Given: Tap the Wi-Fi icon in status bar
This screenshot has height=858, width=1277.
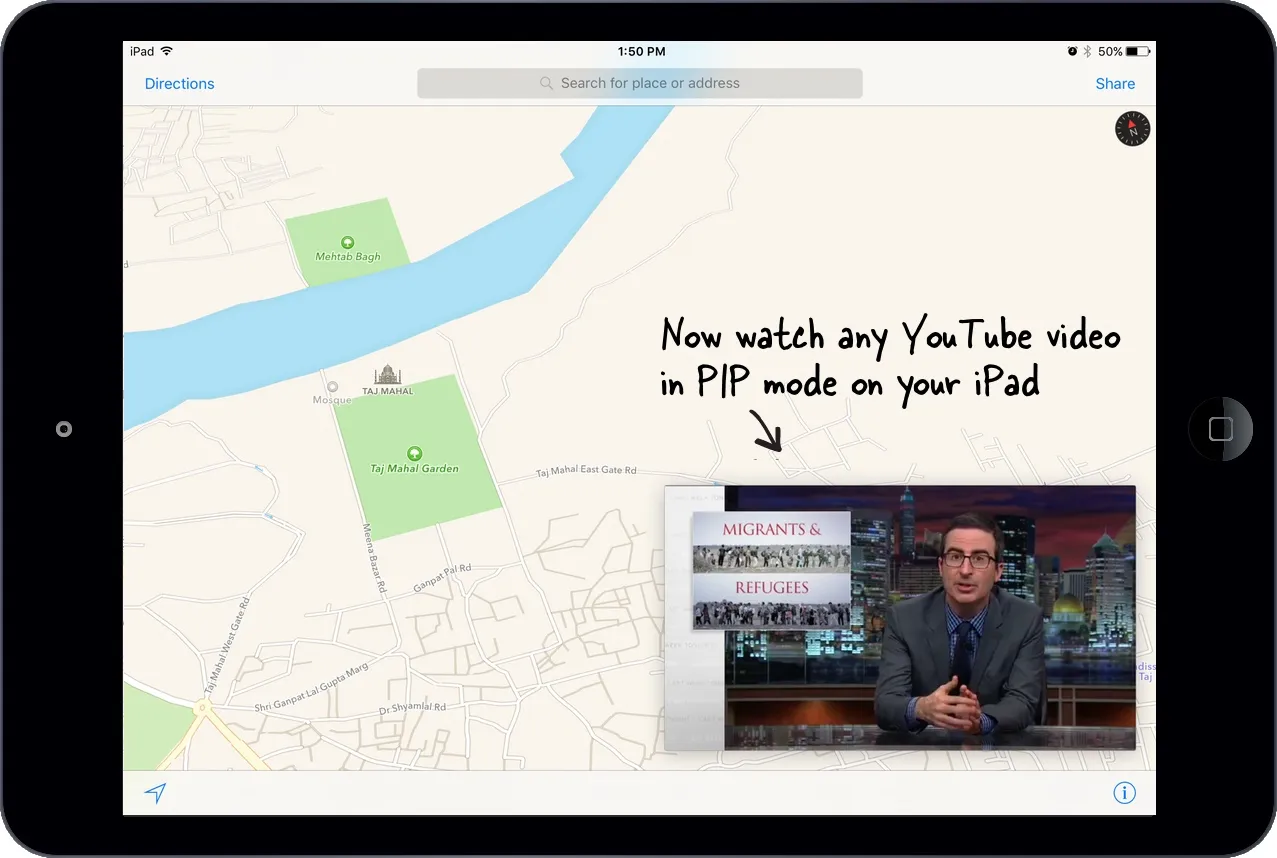Looking at the screenshot, I should [x=166, y=51].
